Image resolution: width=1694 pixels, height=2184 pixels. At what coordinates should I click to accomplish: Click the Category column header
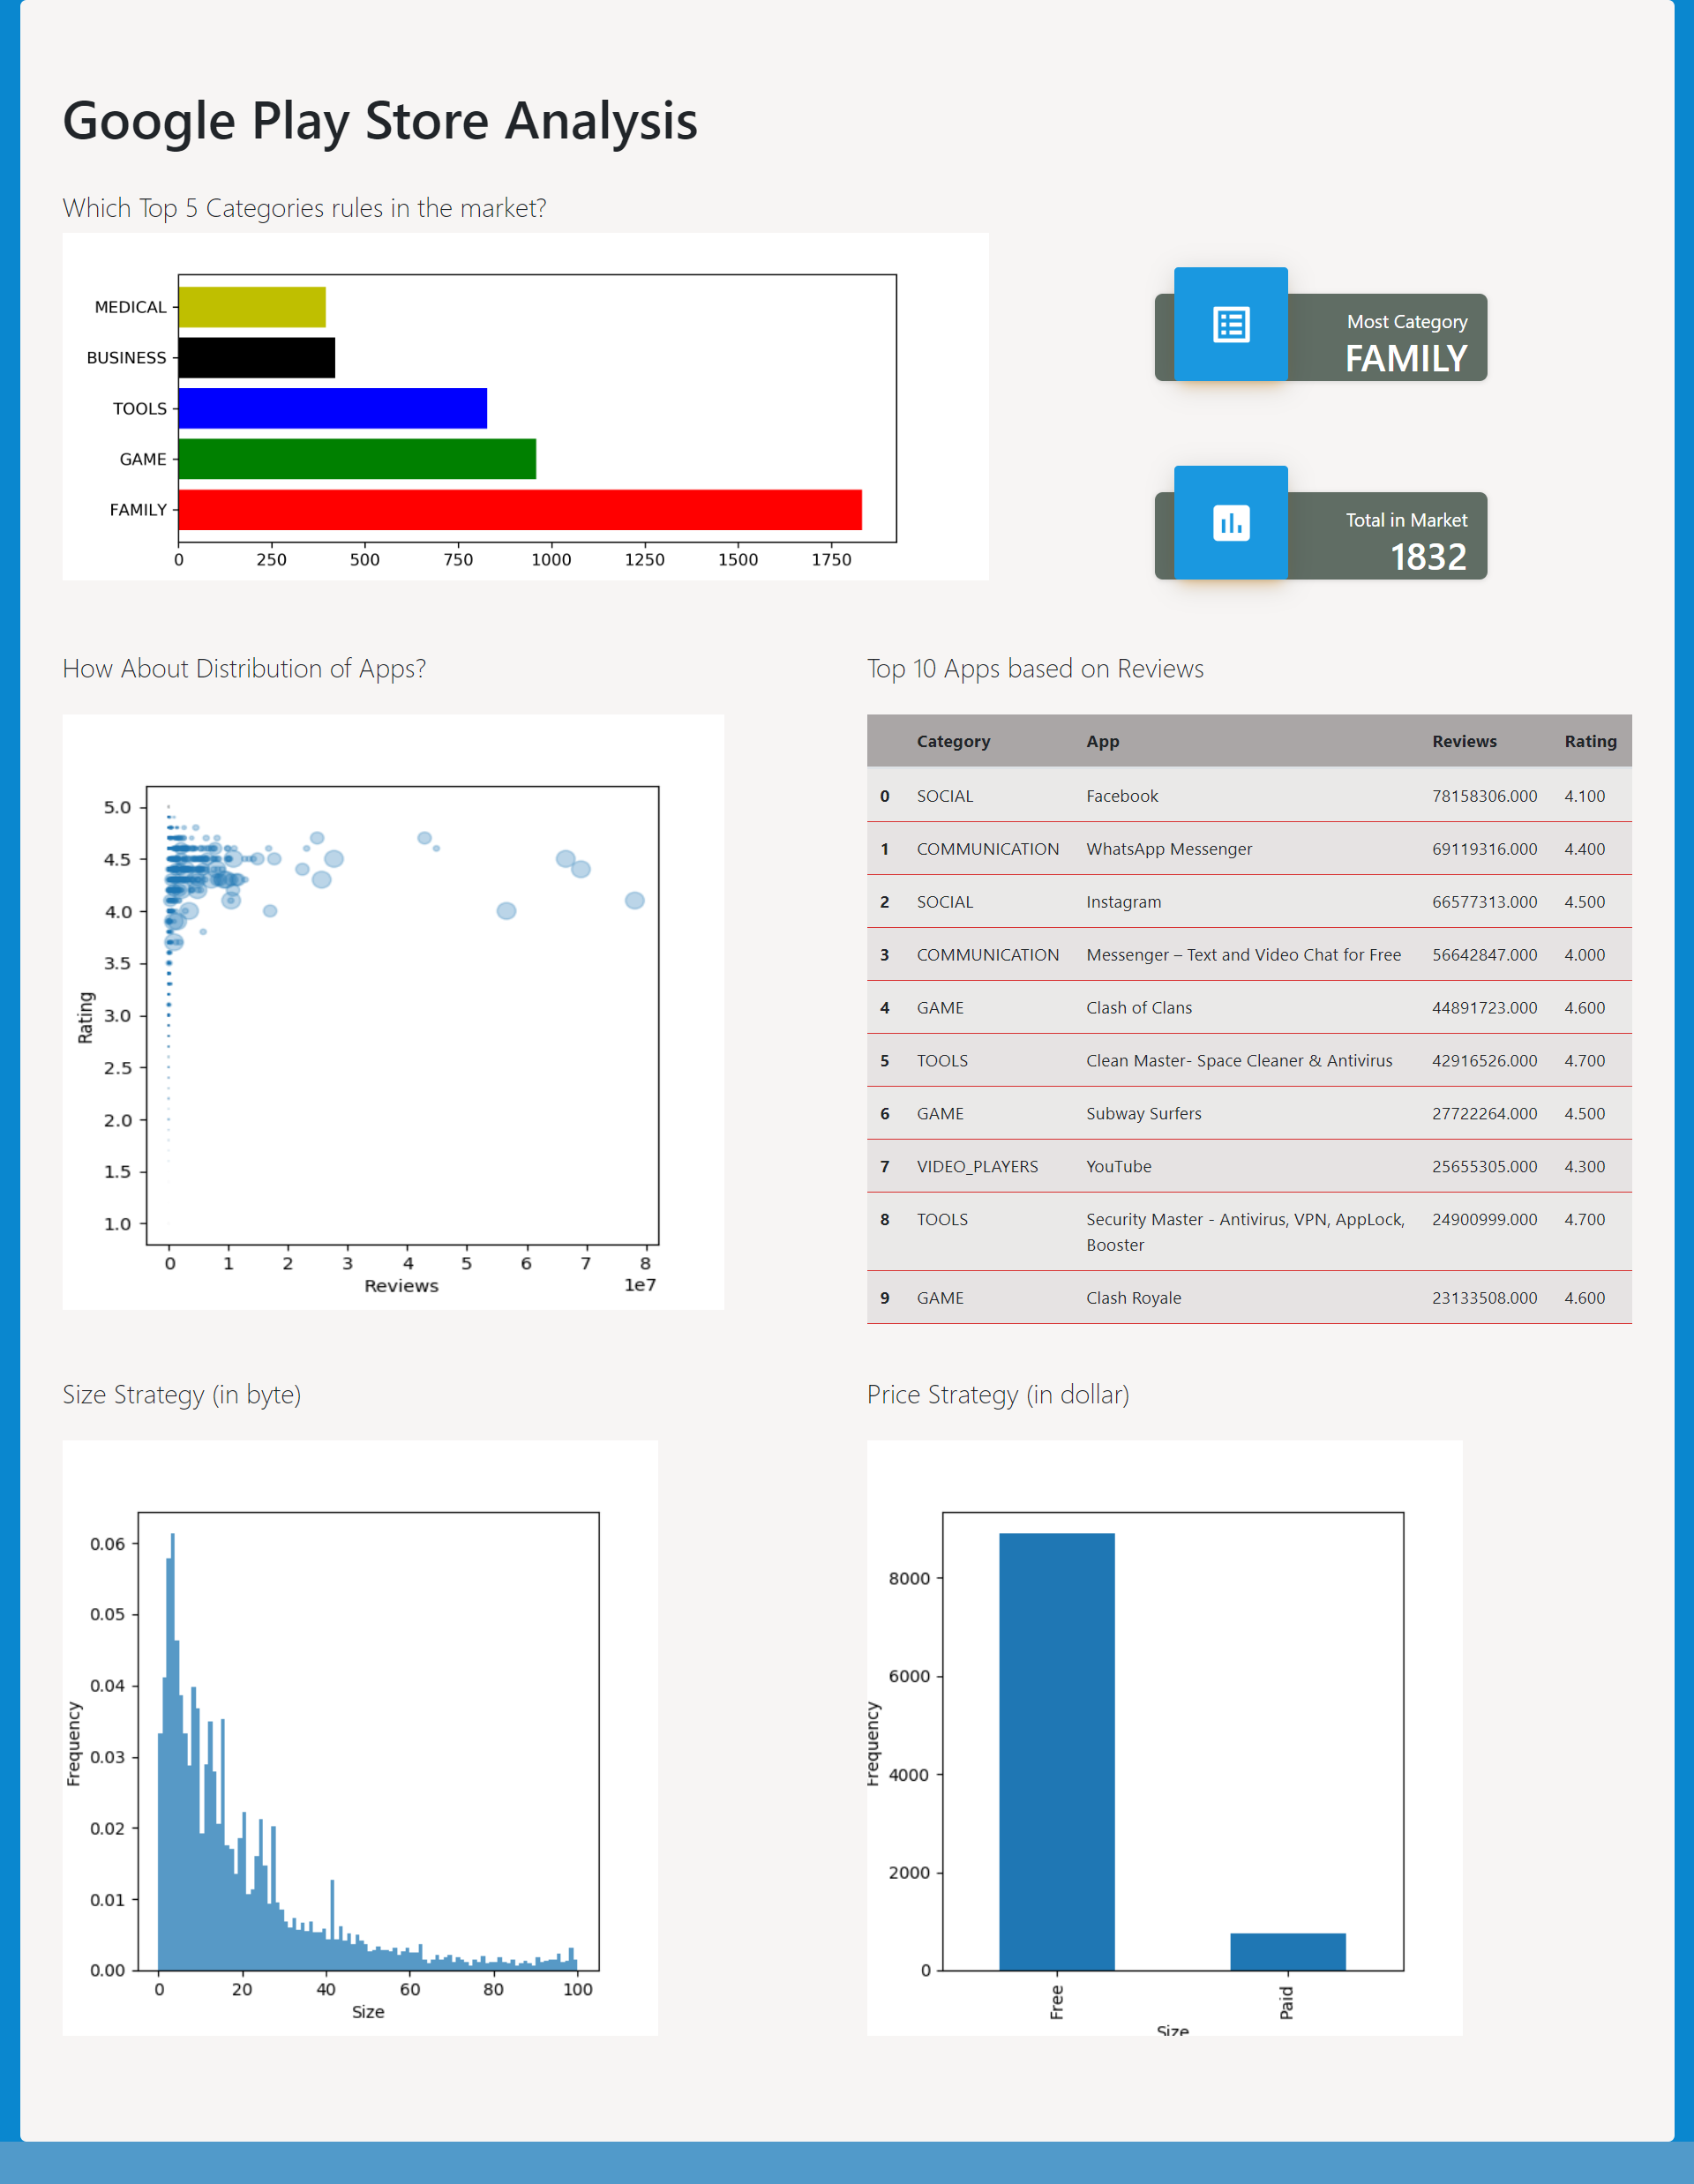953,741
